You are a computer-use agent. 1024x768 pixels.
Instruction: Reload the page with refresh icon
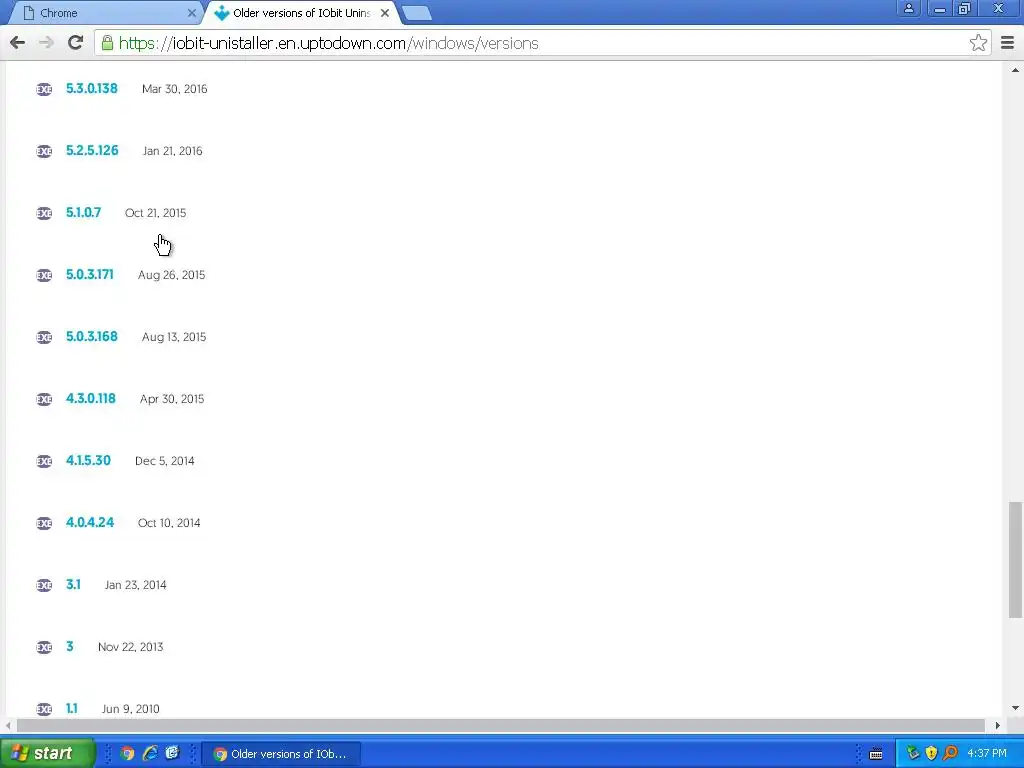tap(76, 43)
